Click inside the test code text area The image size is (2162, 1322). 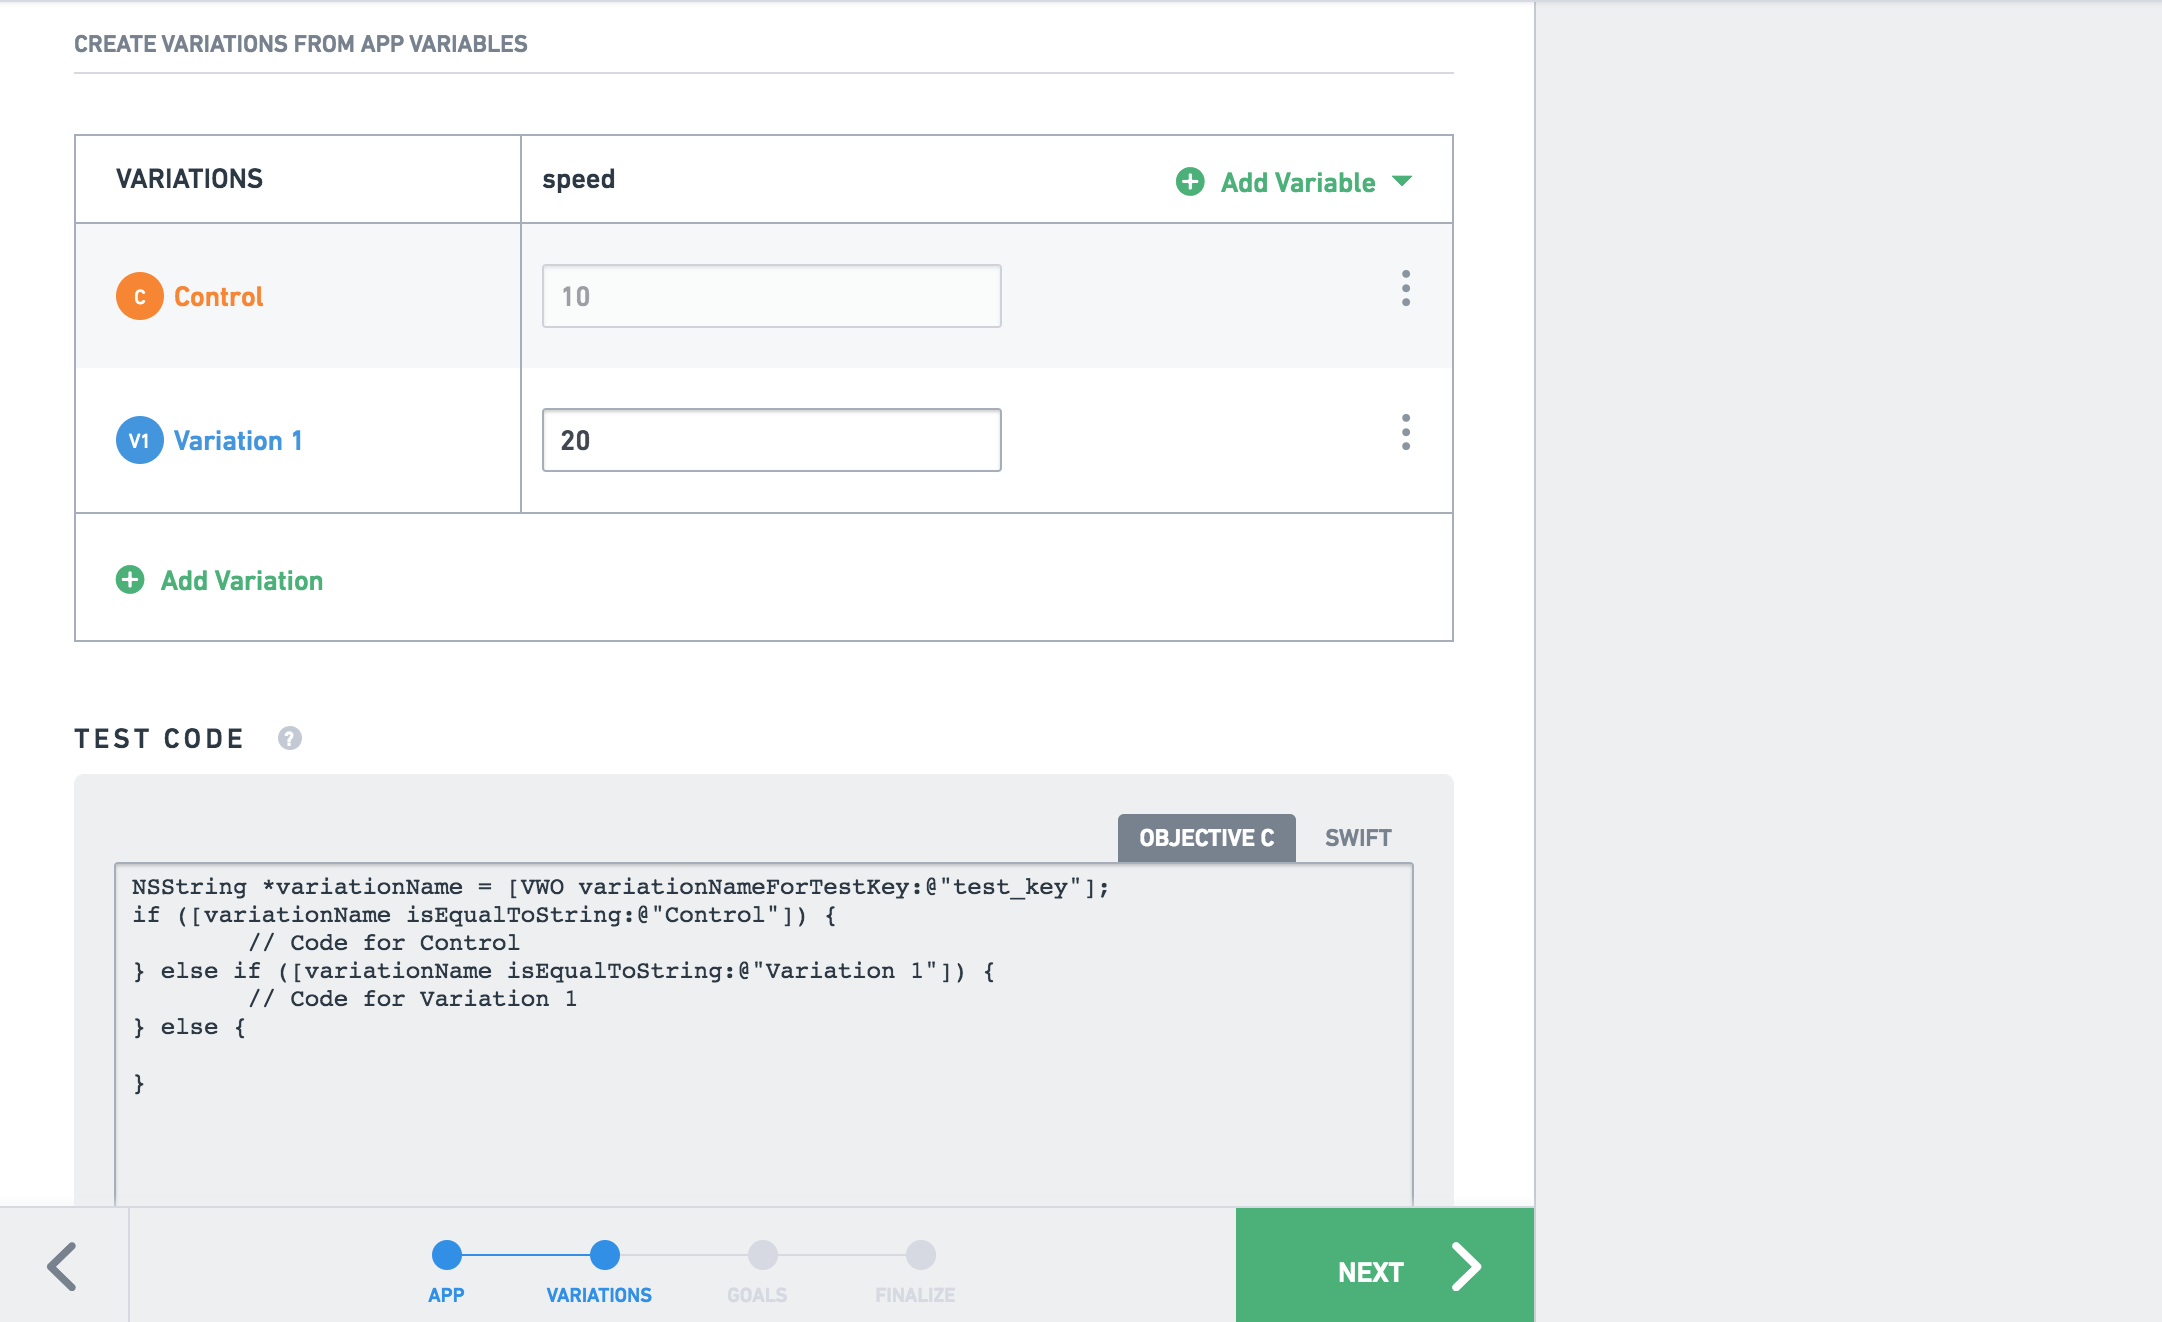point(763,1030)
